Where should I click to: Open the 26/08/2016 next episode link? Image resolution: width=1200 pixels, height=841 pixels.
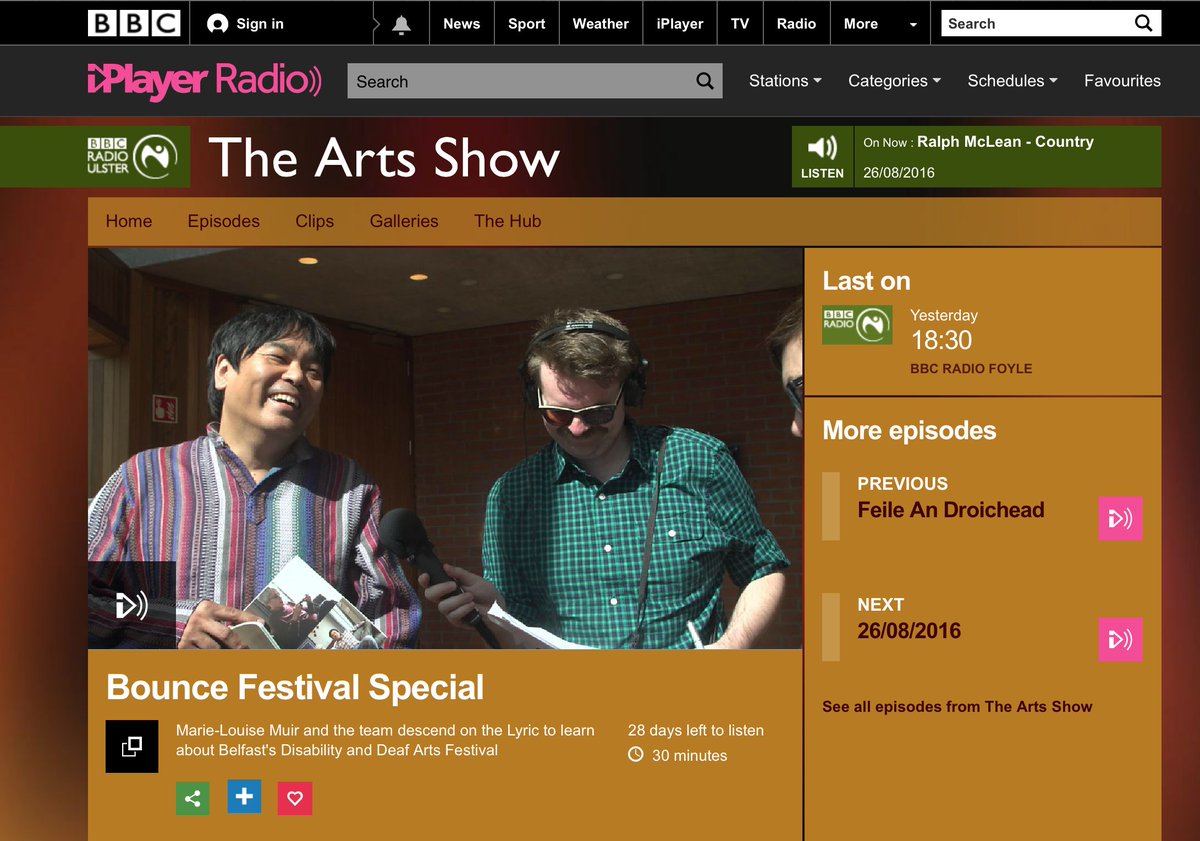click(909, 631)
